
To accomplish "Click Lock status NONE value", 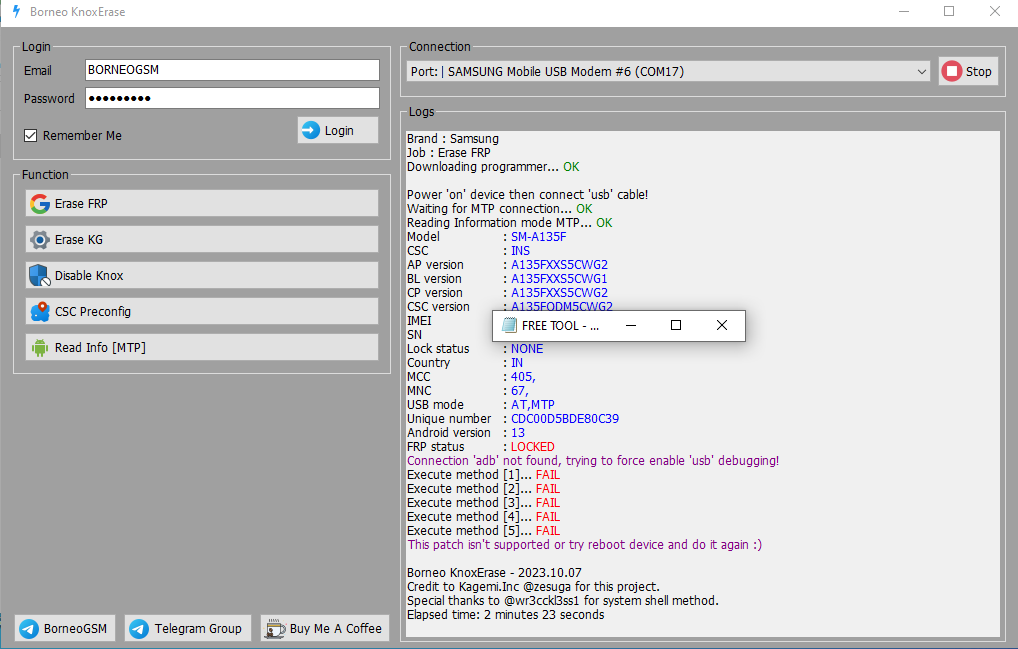I will (x=527, y=349).
